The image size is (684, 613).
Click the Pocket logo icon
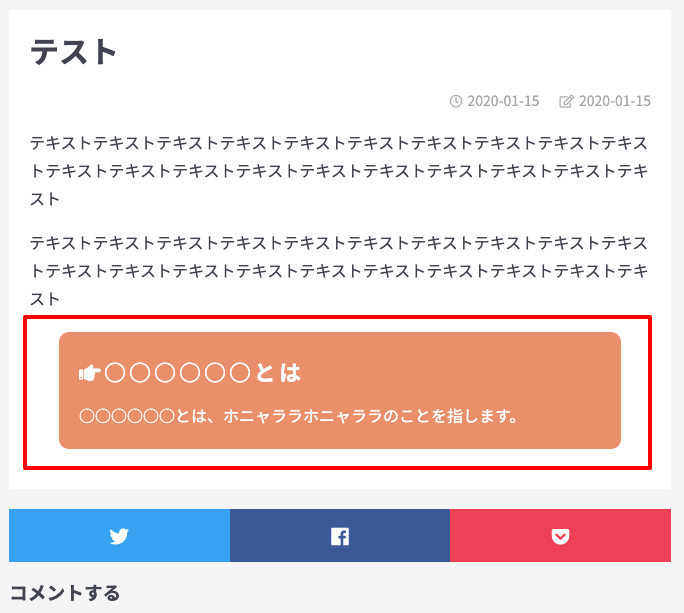(560, 536)
